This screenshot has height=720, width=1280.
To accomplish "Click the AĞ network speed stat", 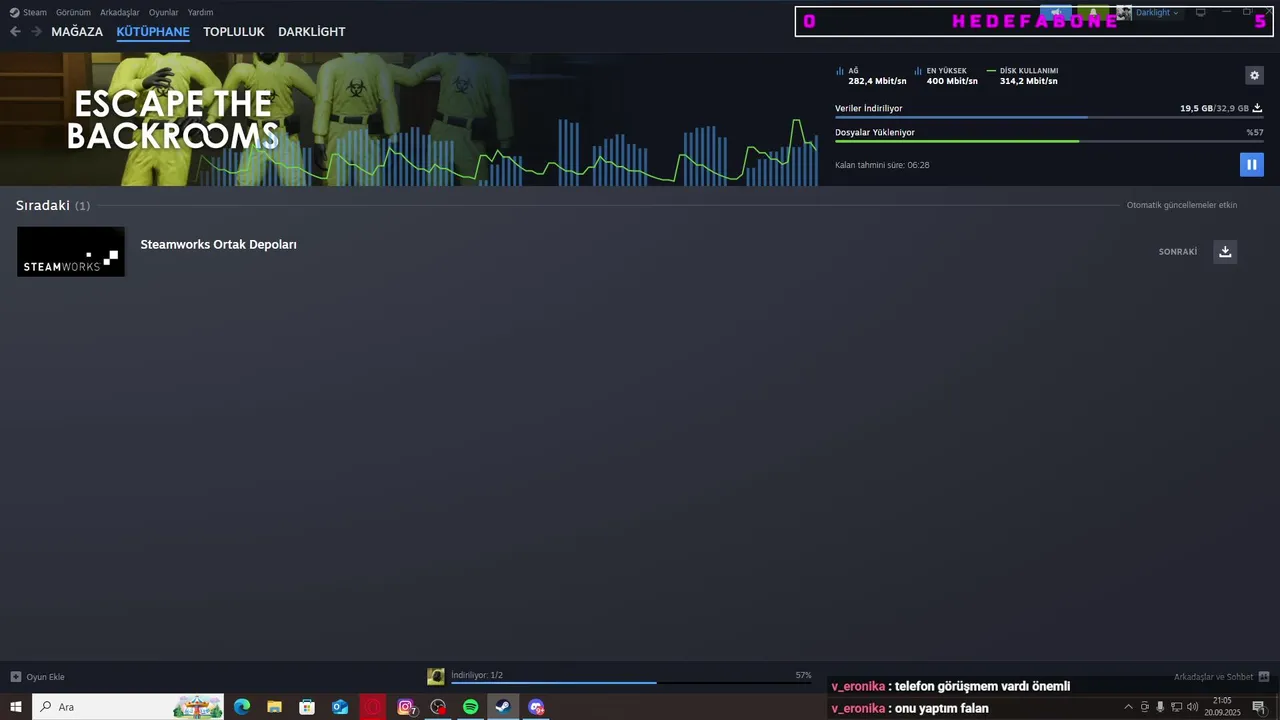I will click(871, 76).
